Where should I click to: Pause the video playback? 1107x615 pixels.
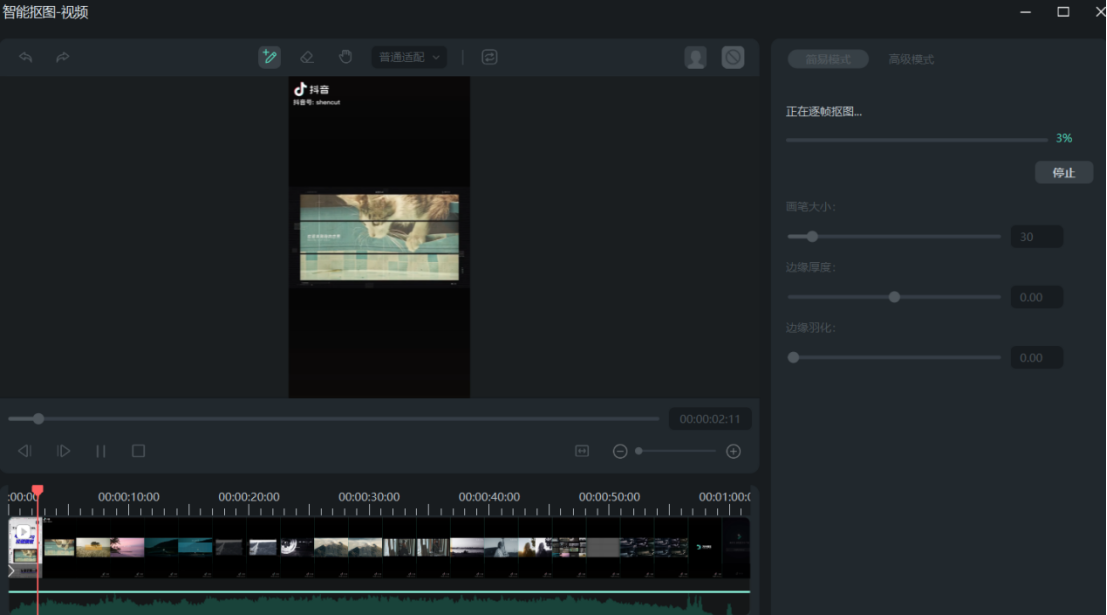tap(101, 451)
